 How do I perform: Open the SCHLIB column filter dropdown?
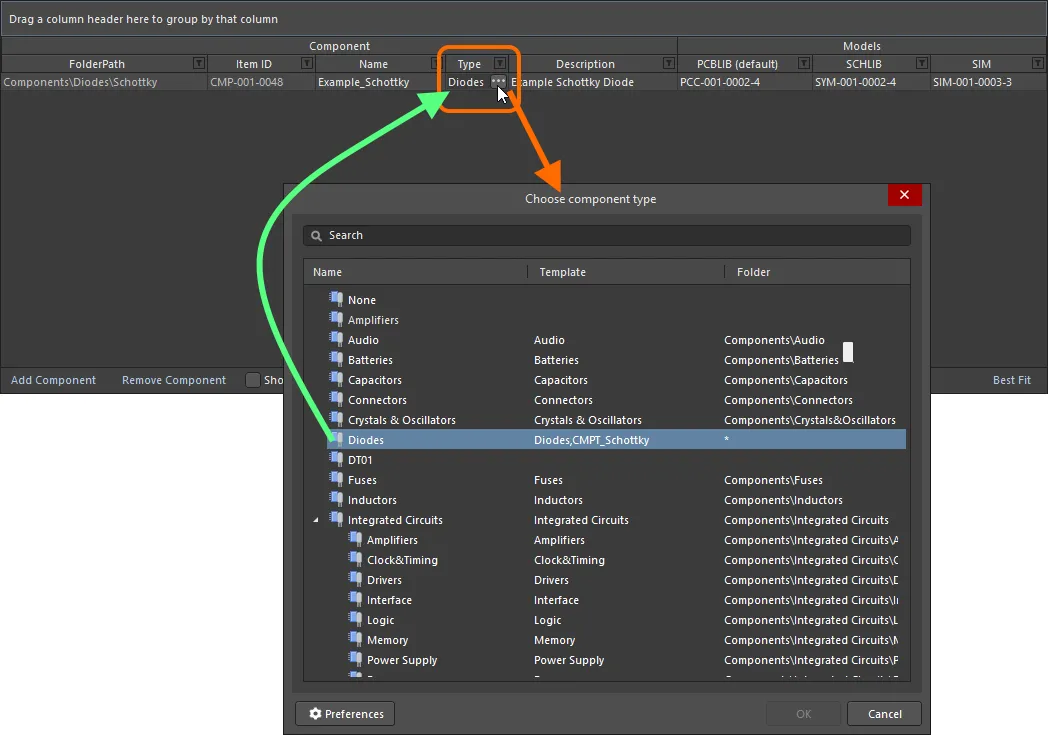922,63
